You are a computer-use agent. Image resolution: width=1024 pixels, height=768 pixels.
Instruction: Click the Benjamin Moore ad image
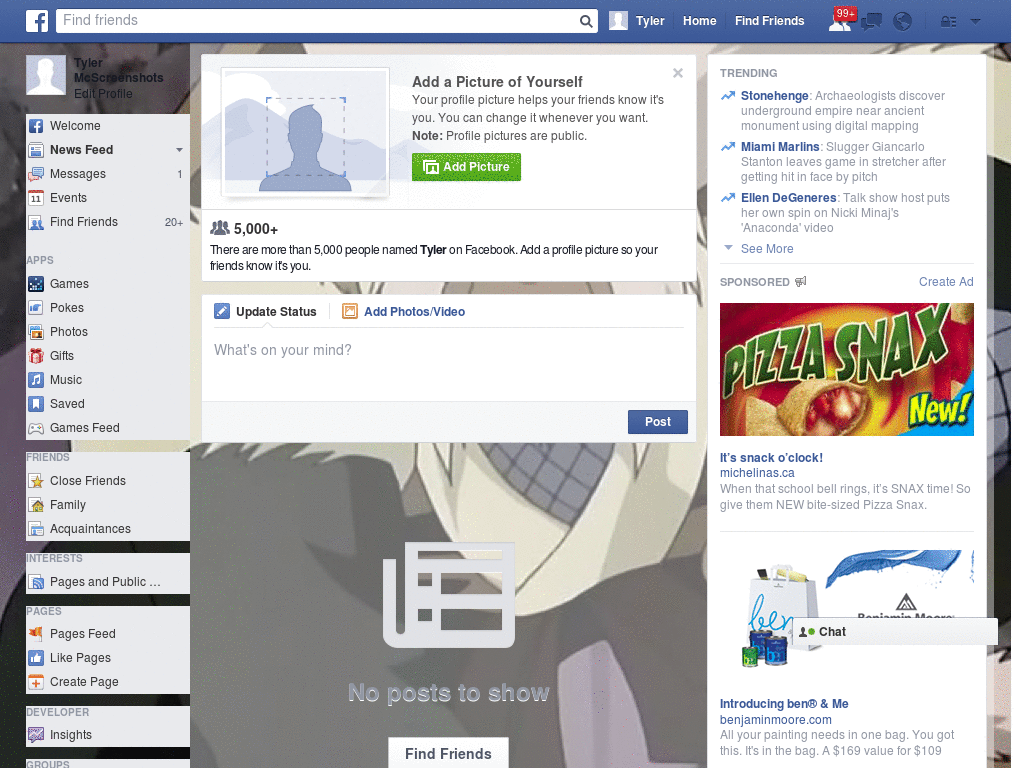[846, 609]
